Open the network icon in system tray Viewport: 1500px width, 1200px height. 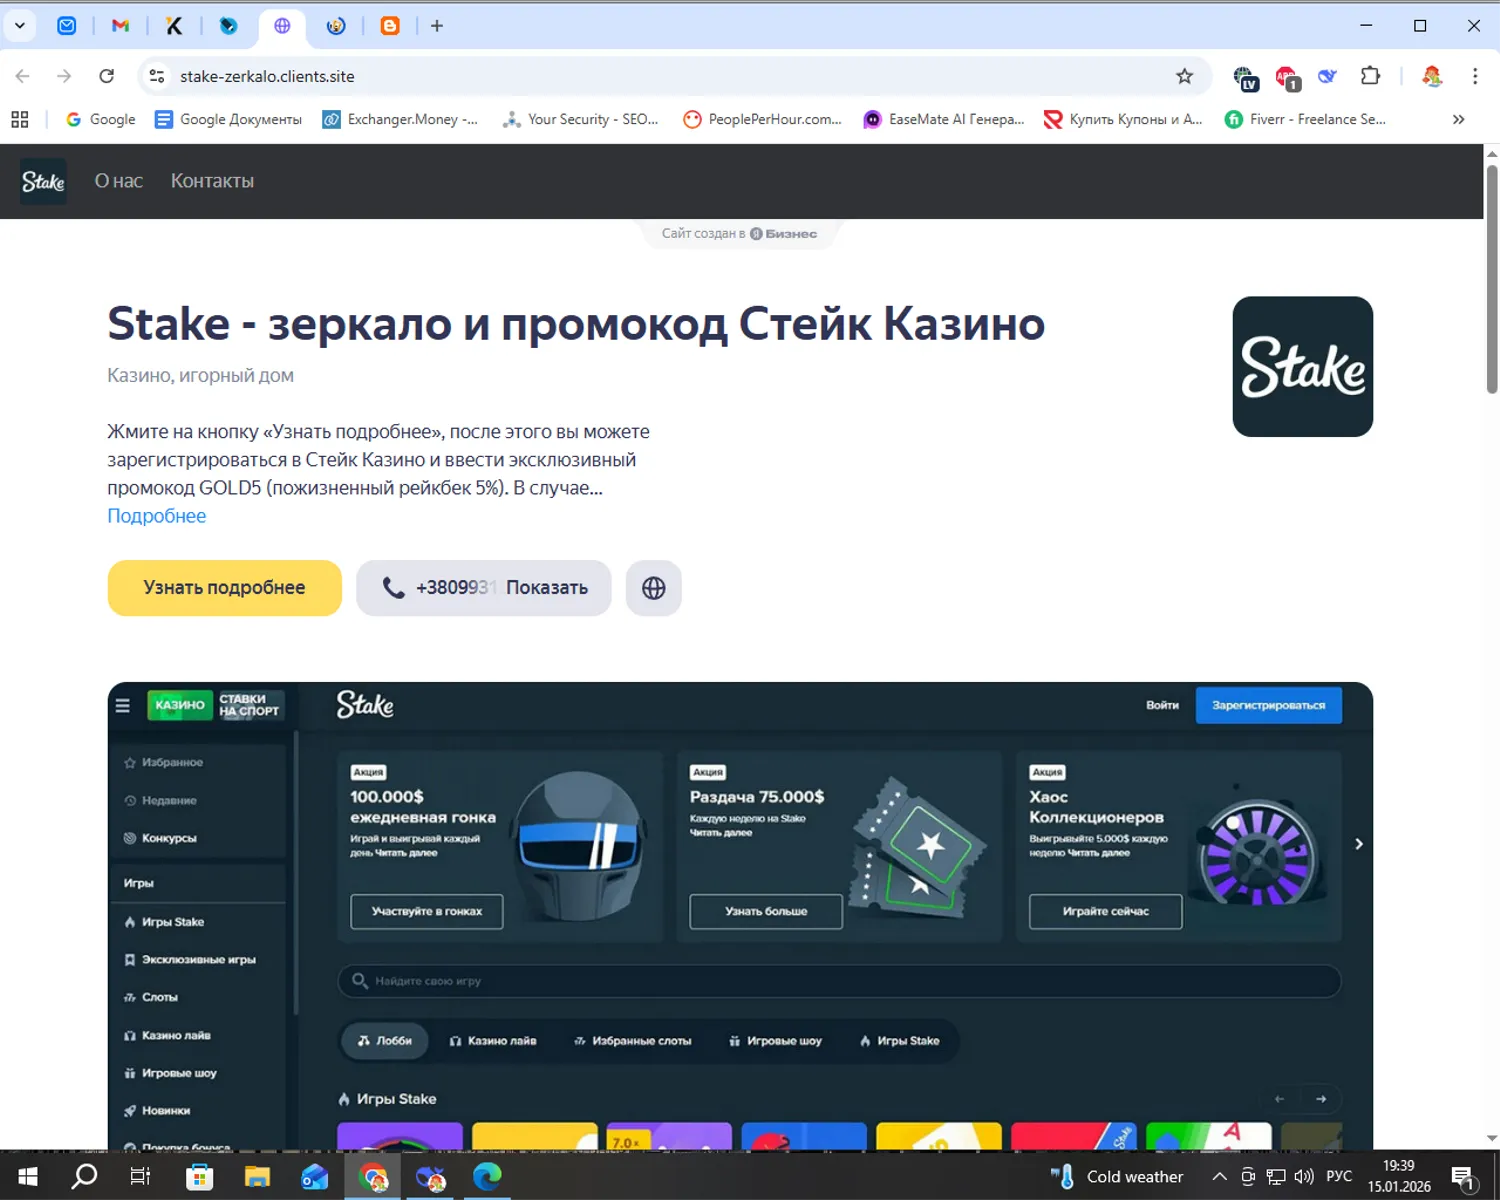coord(1276,1177)
